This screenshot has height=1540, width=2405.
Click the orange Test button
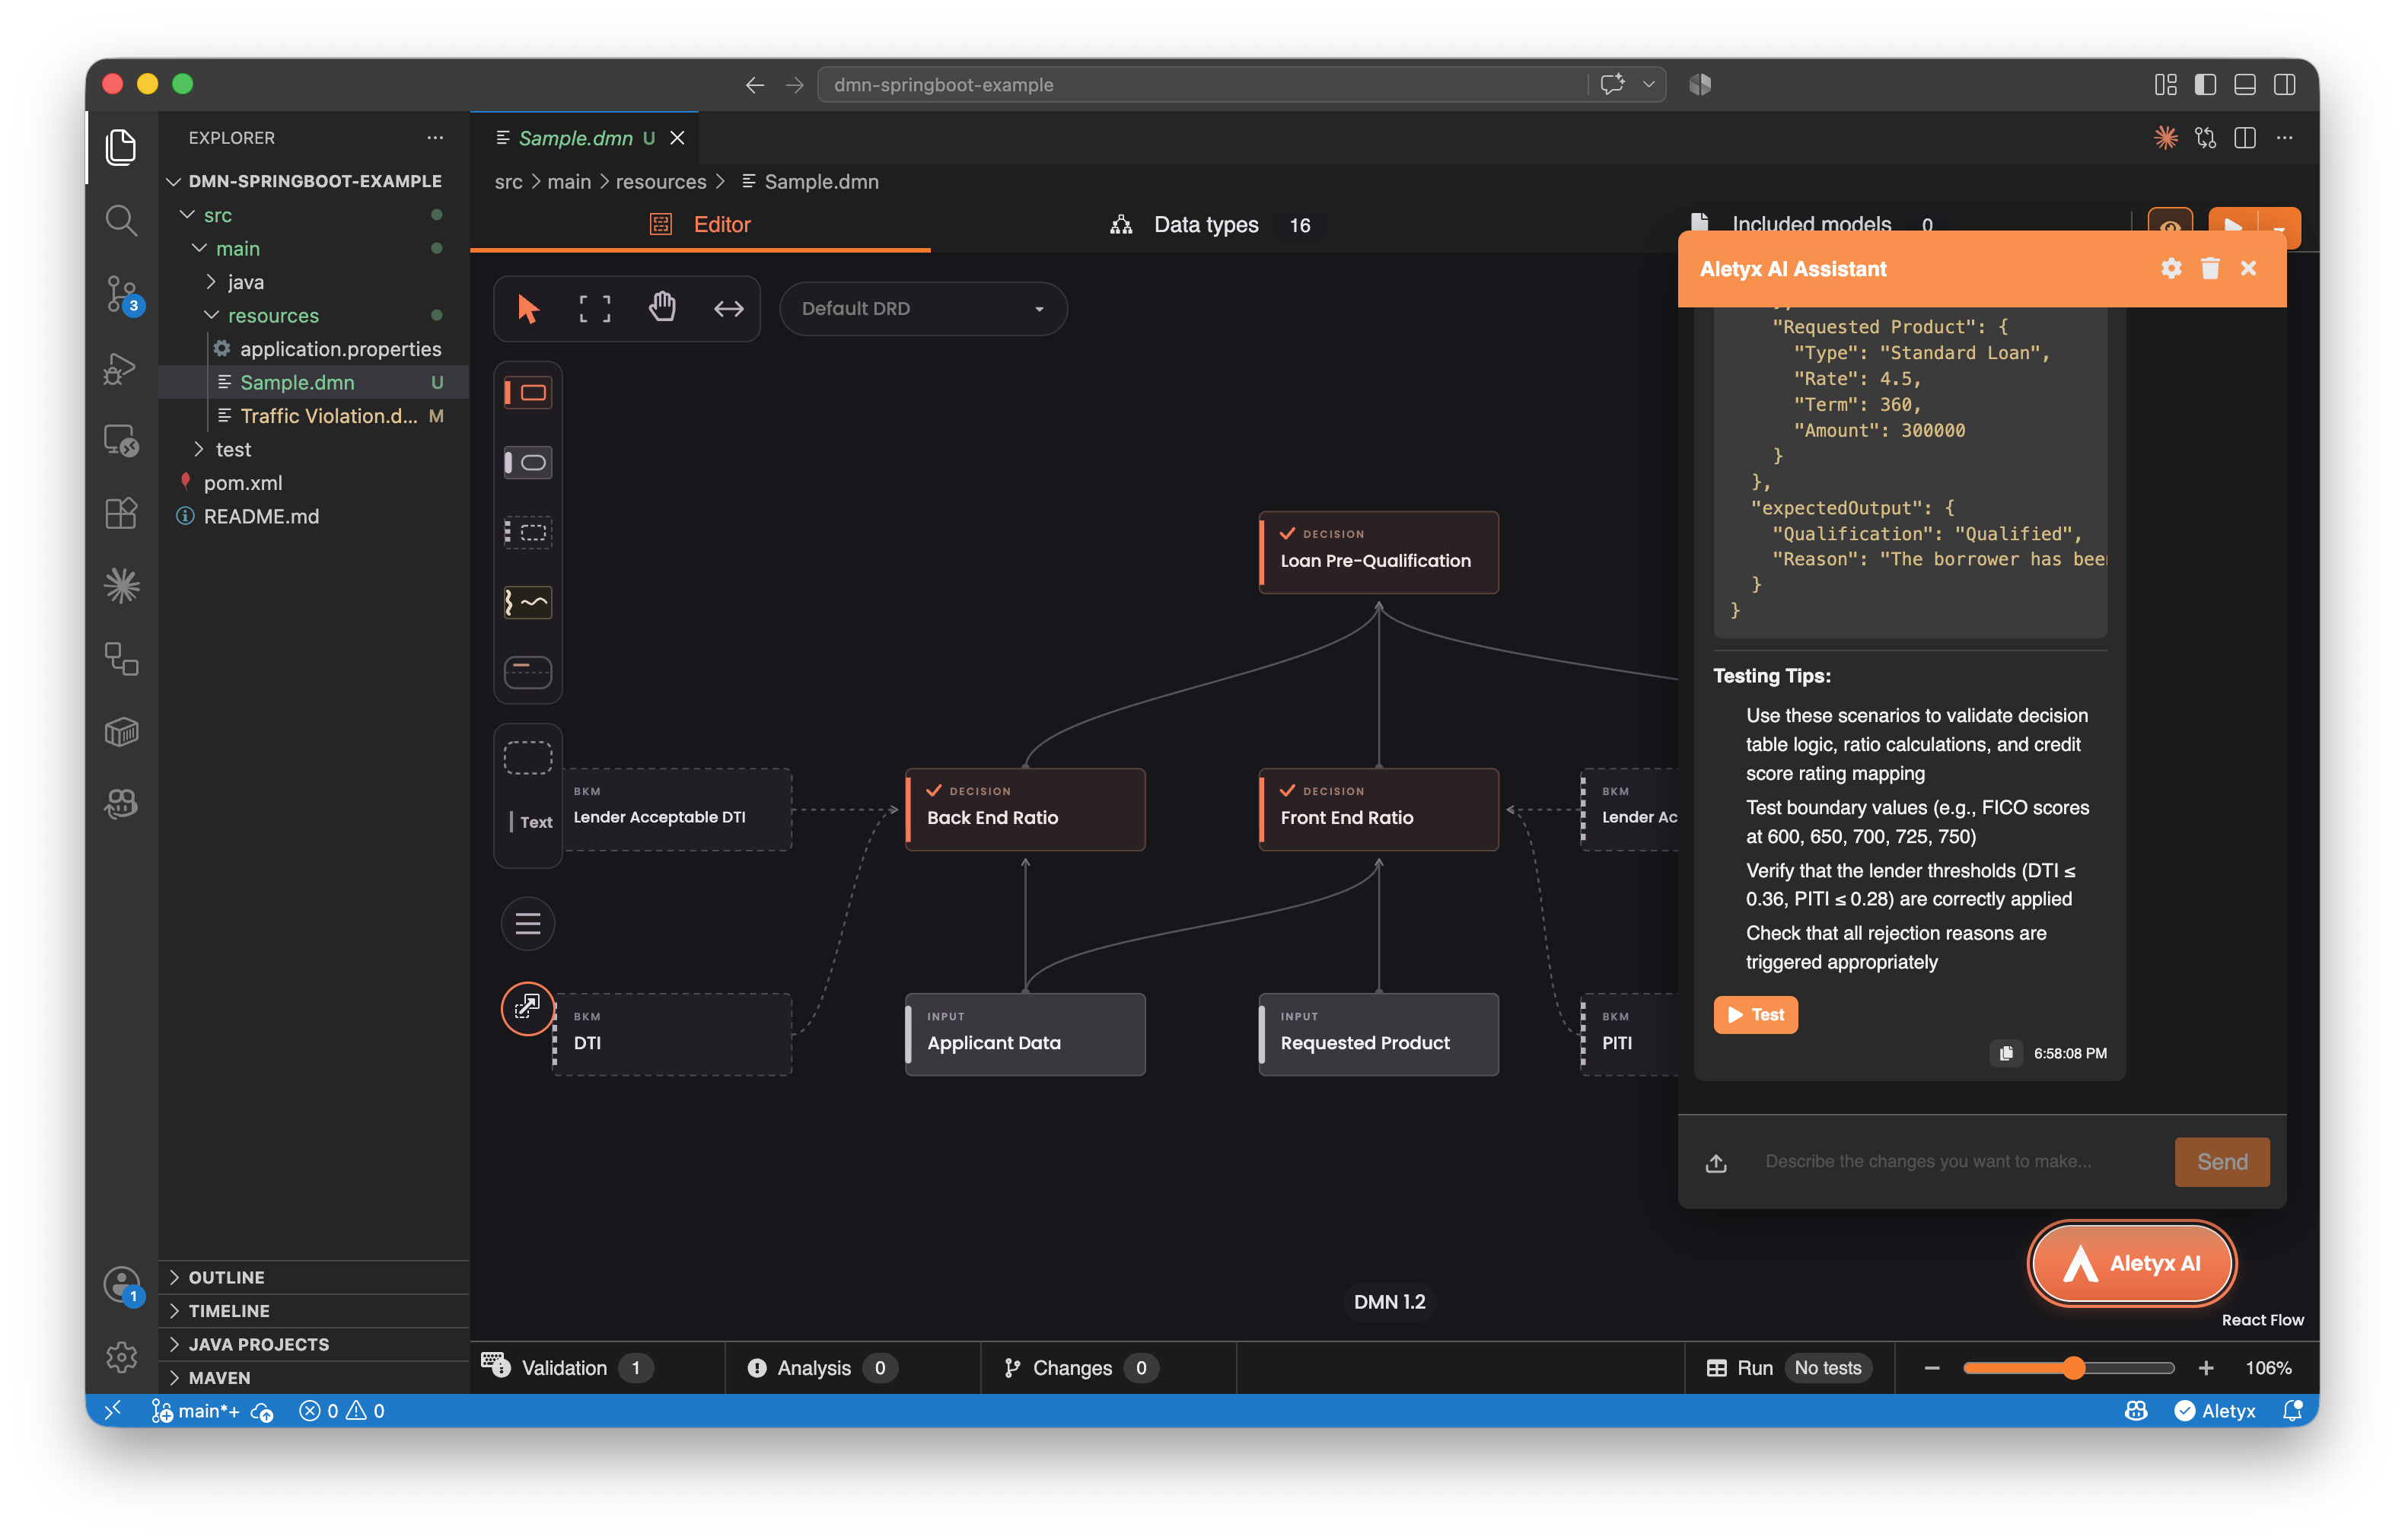tap(1755, 1015)
